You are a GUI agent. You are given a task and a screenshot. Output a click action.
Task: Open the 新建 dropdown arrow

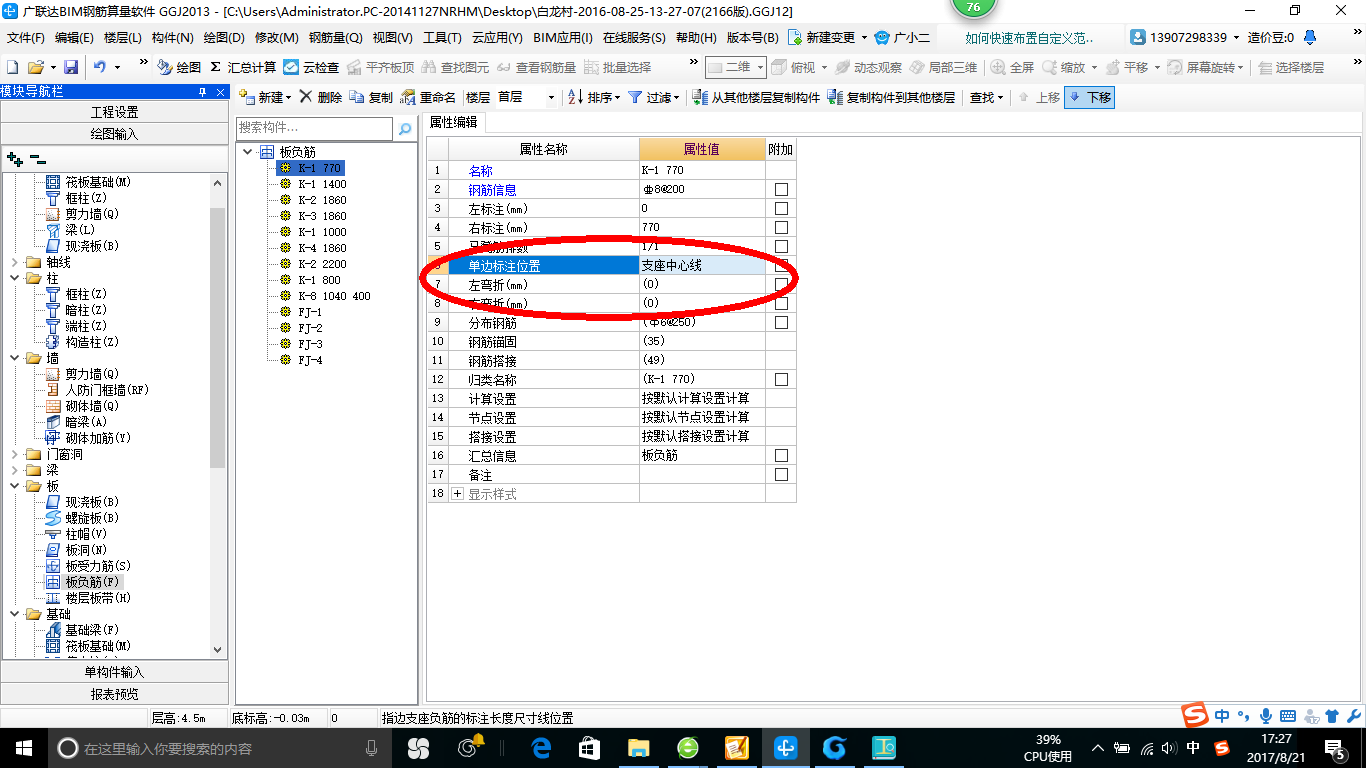(x=288, y=98)
